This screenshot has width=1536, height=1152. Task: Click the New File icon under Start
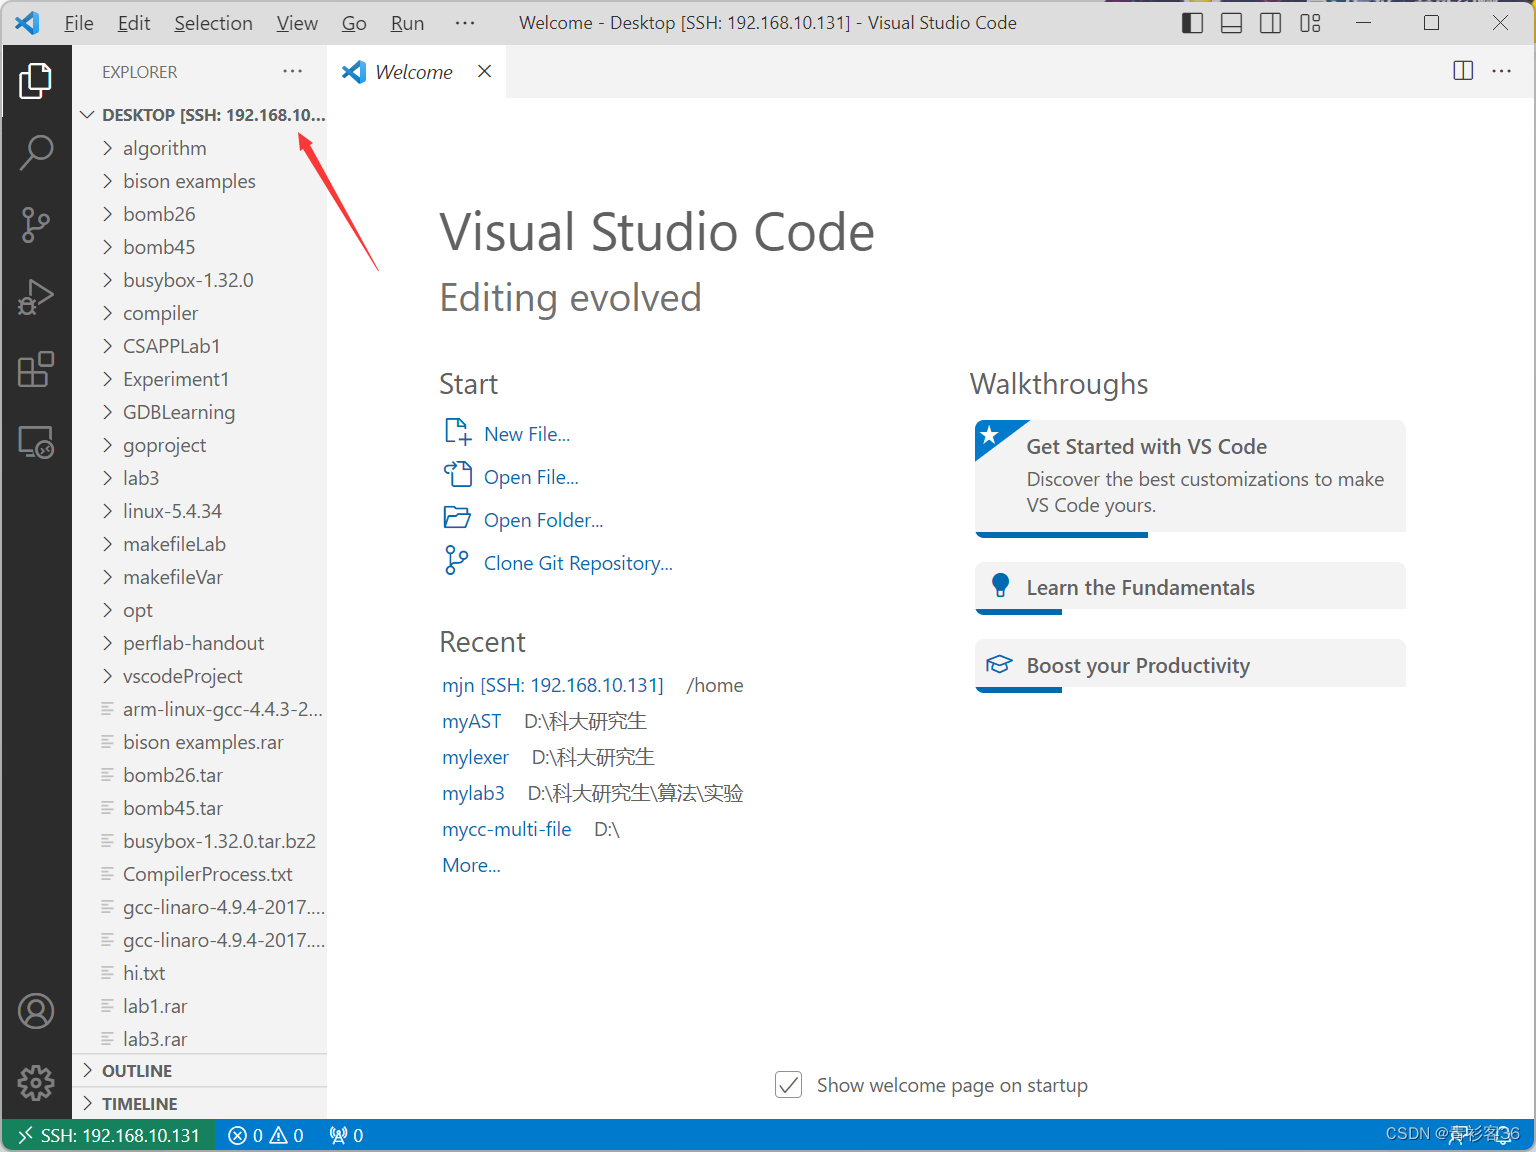457,432
